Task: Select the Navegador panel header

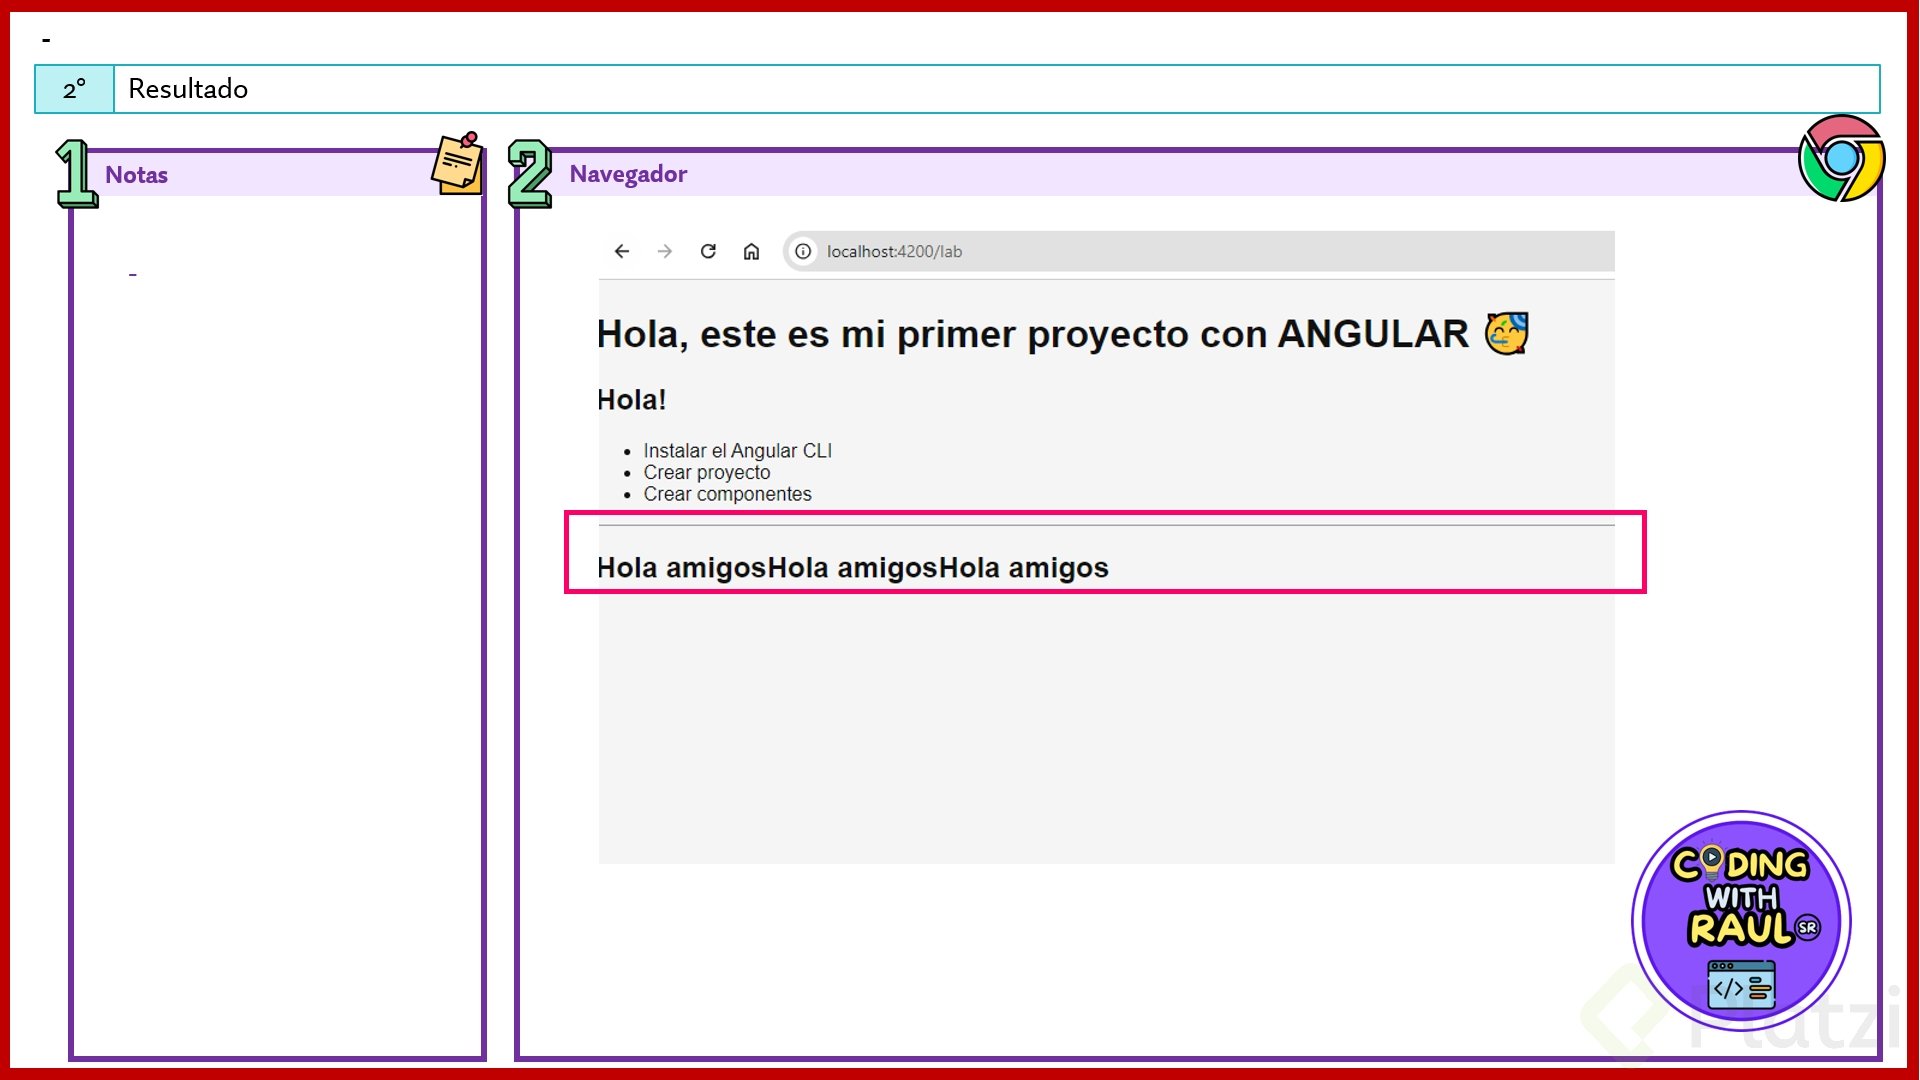Action: click(628, 174)
